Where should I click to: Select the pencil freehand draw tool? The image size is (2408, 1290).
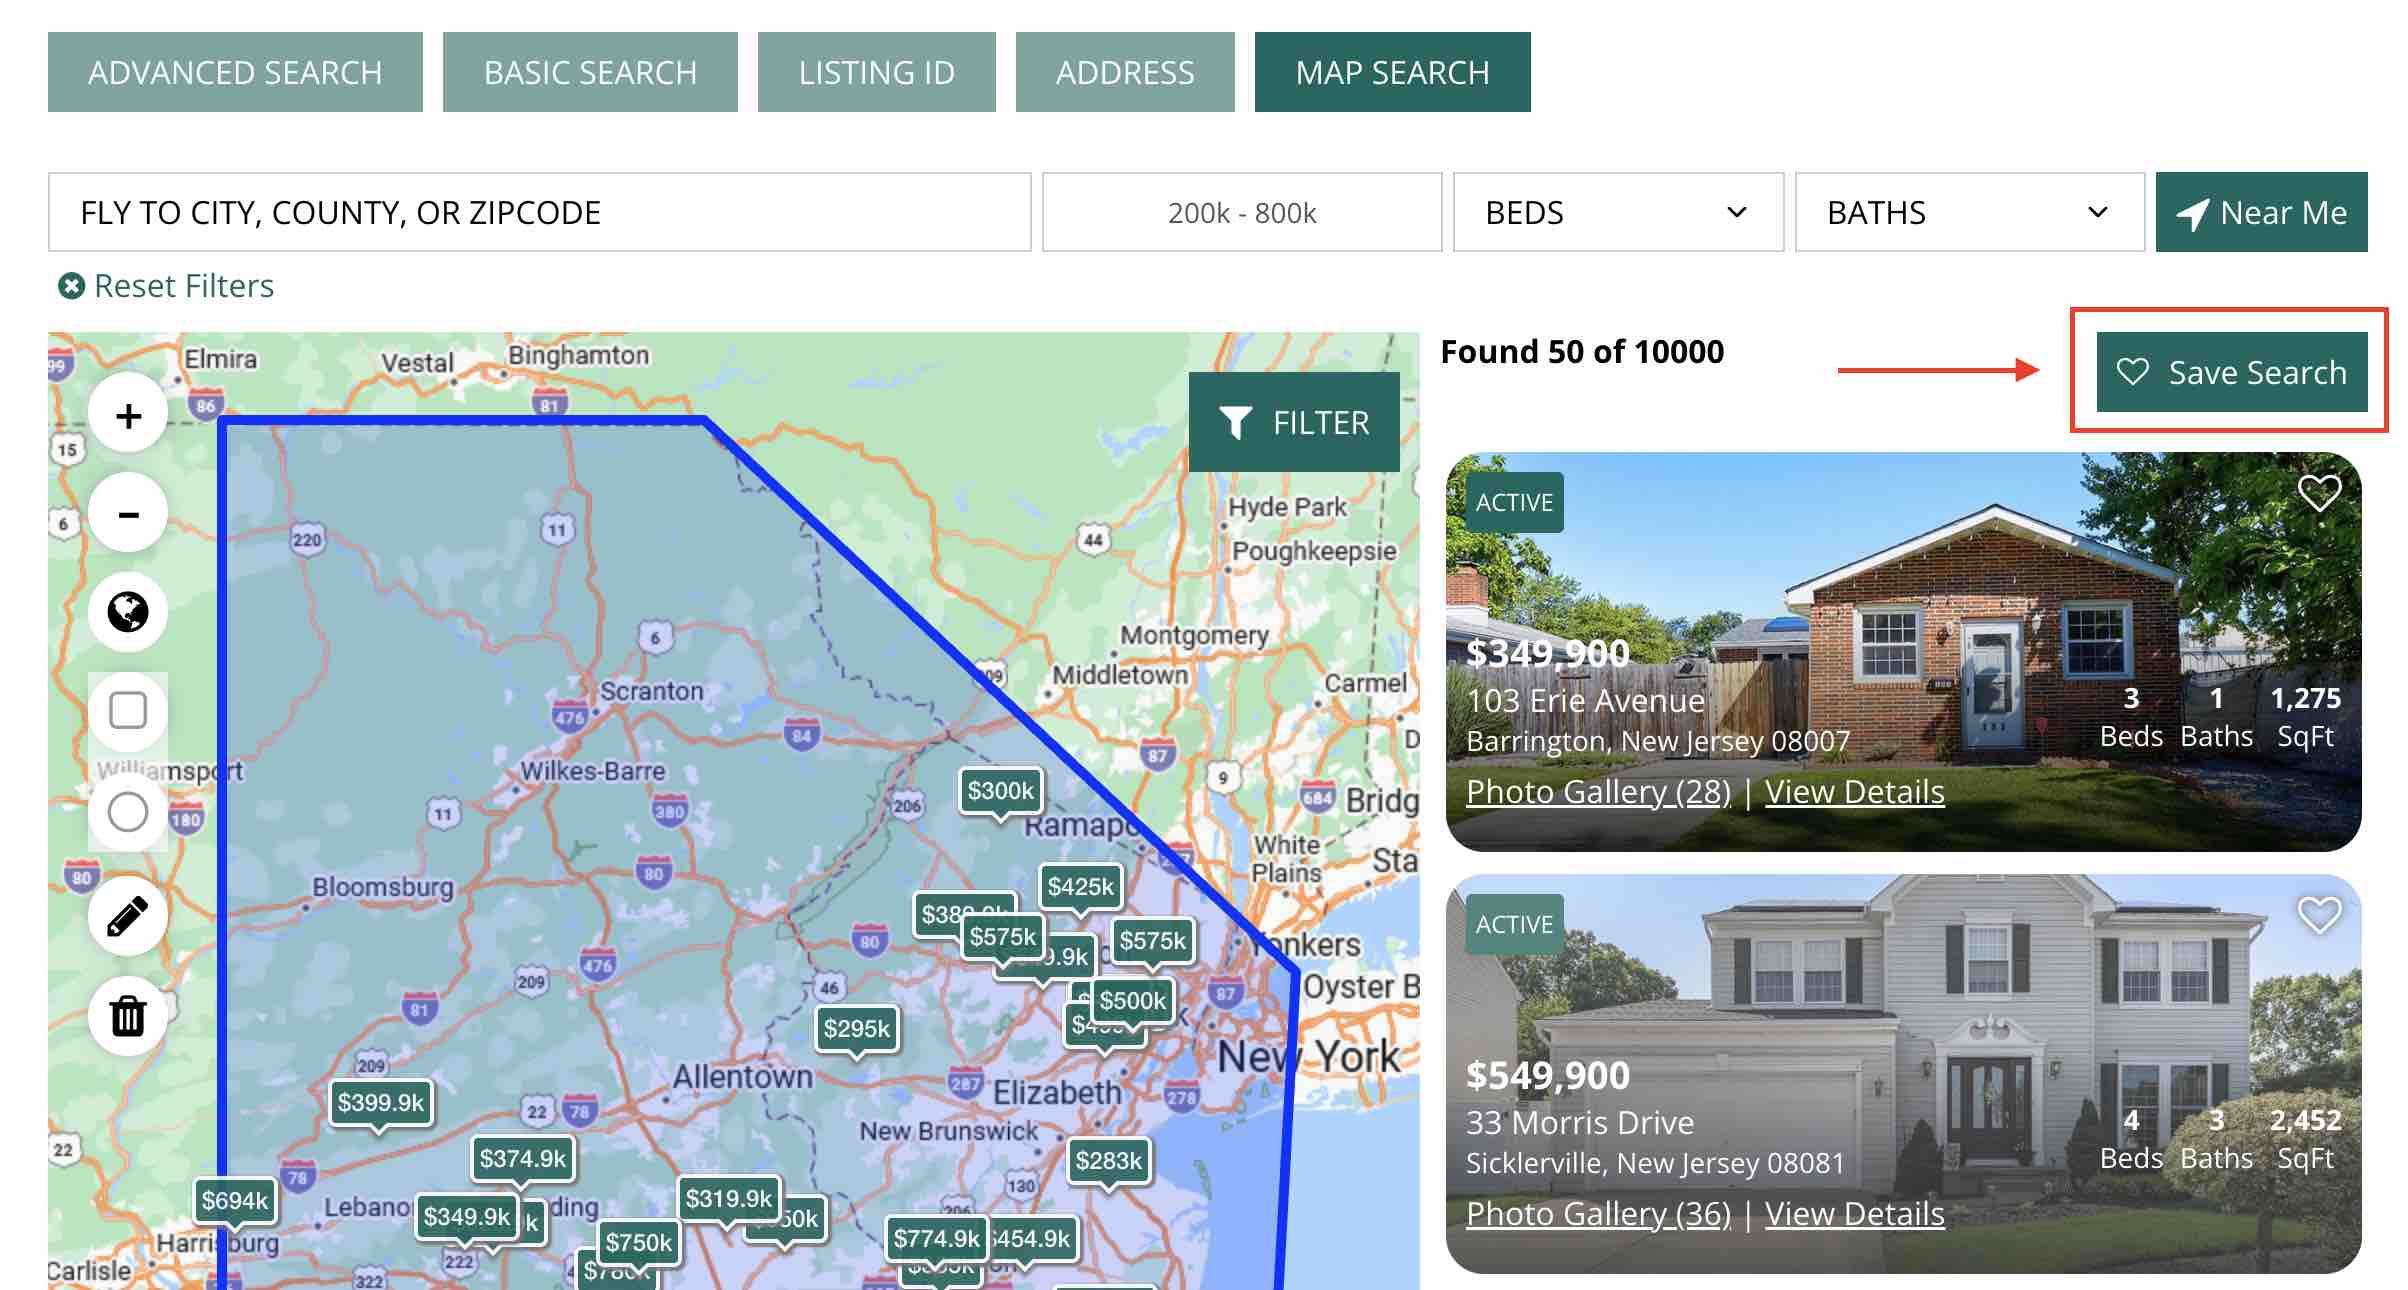tap(128, 916)
